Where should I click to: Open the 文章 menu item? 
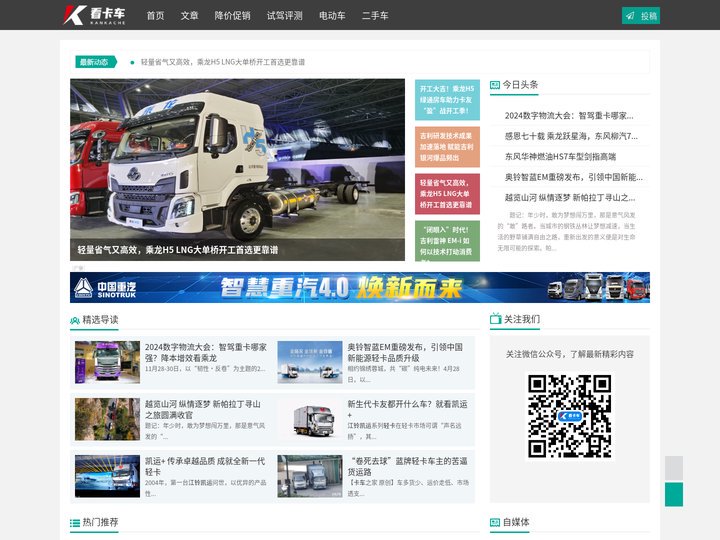(x=189, y=16)
